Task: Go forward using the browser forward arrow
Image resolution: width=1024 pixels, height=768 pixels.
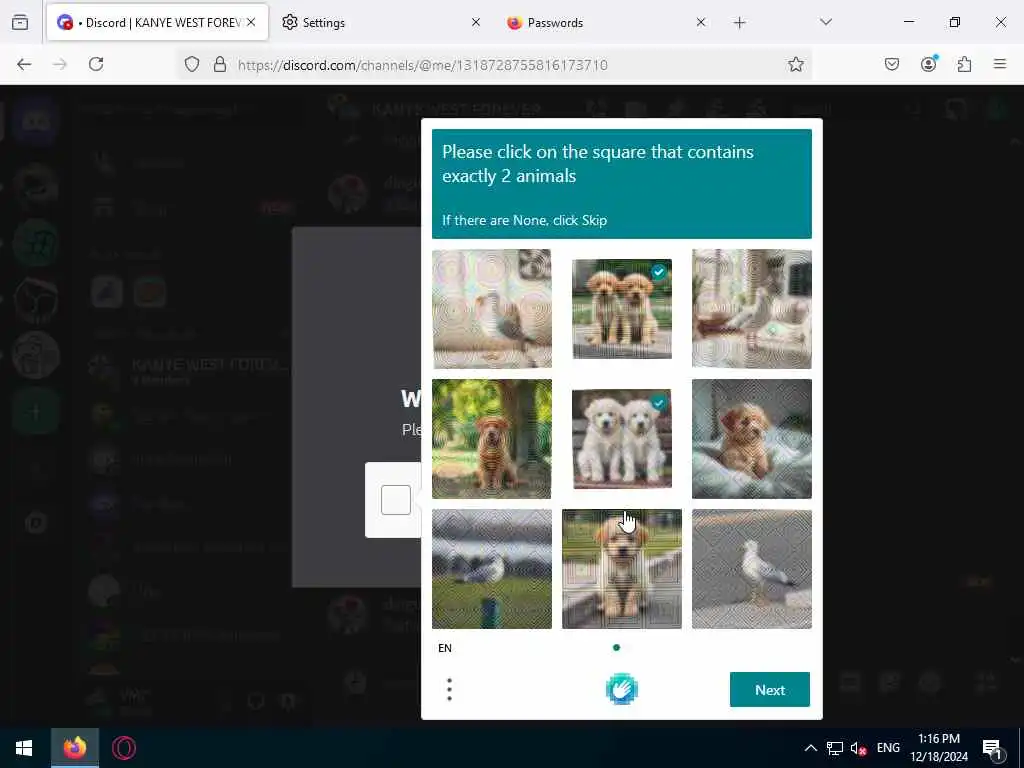Action: click(x=60, y=64)
